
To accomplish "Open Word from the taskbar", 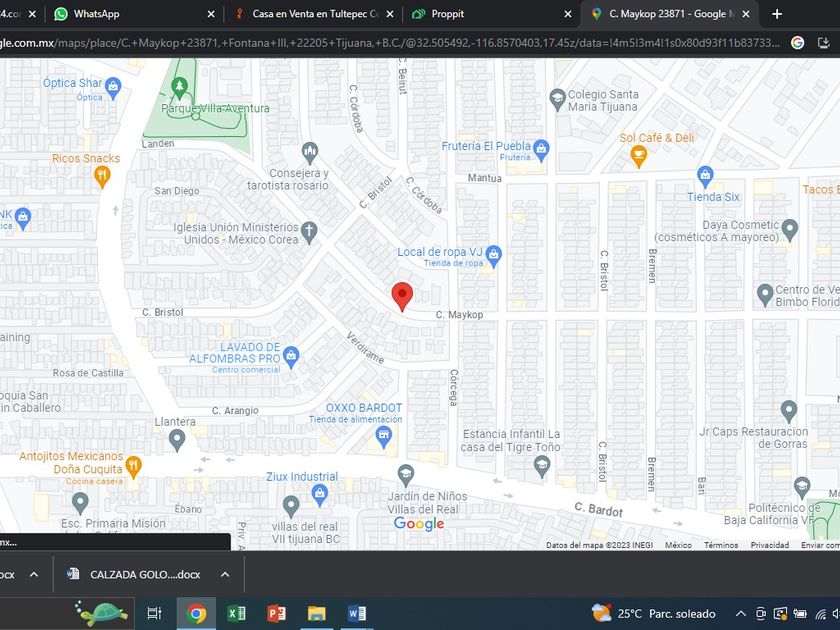I will pyautogui.click(x=357, y=613).
